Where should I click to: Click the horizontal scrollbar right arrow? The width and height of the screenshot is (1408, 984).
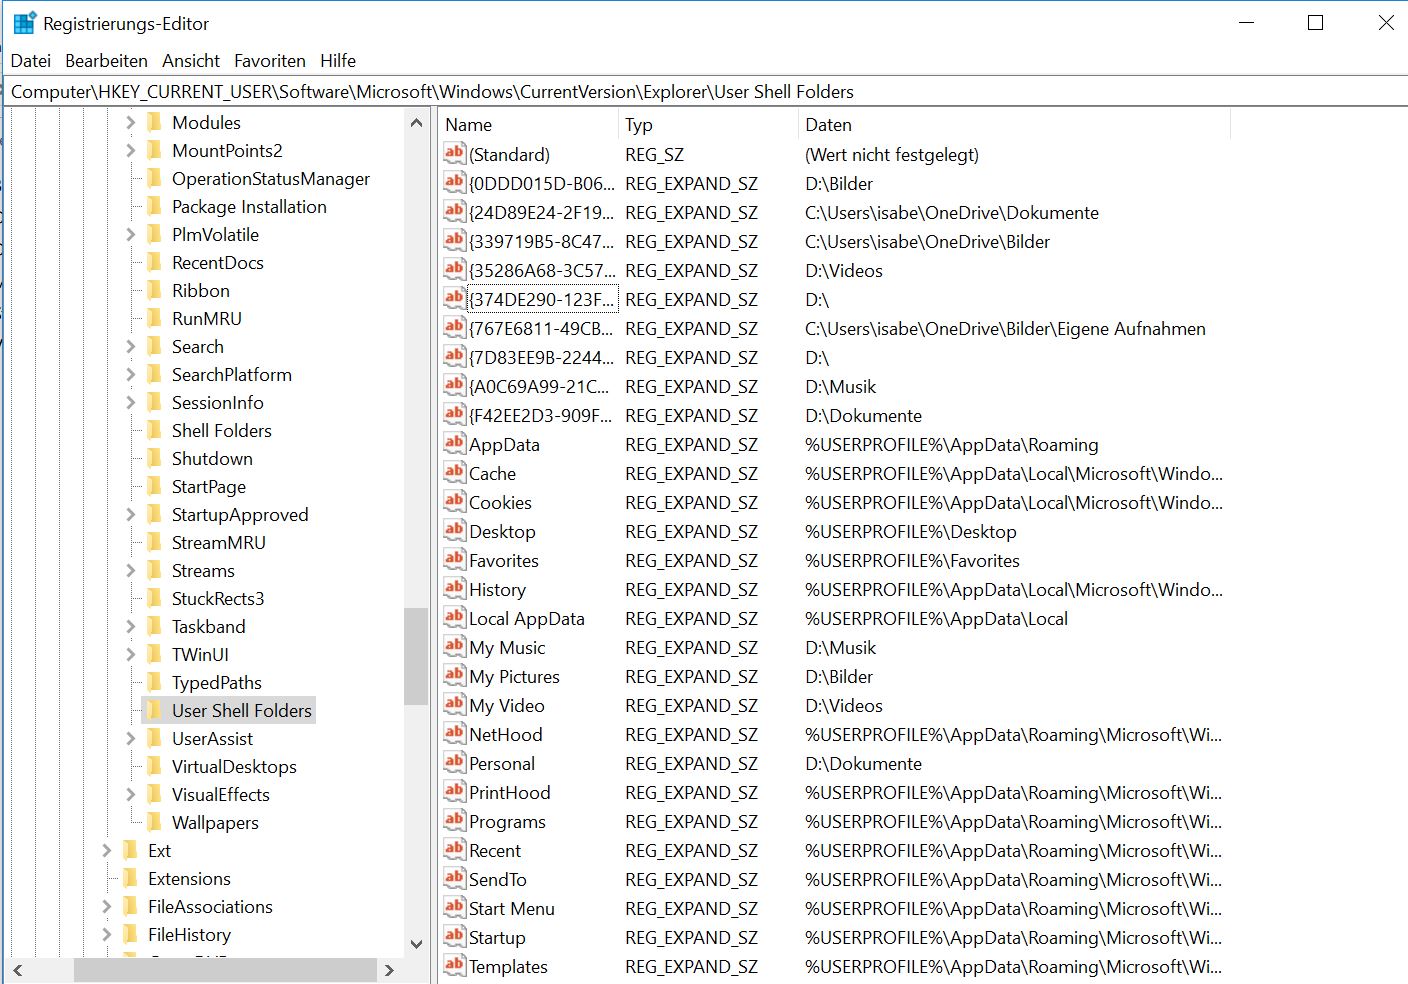[389, 970]
